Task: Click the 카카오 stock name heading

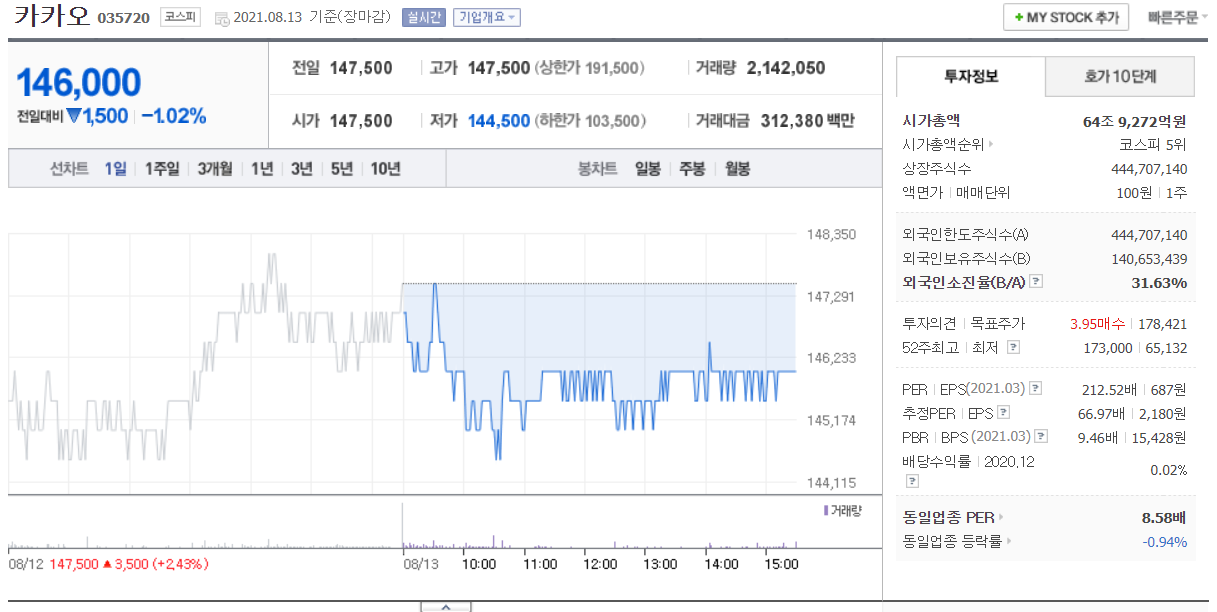Action: 50,17
